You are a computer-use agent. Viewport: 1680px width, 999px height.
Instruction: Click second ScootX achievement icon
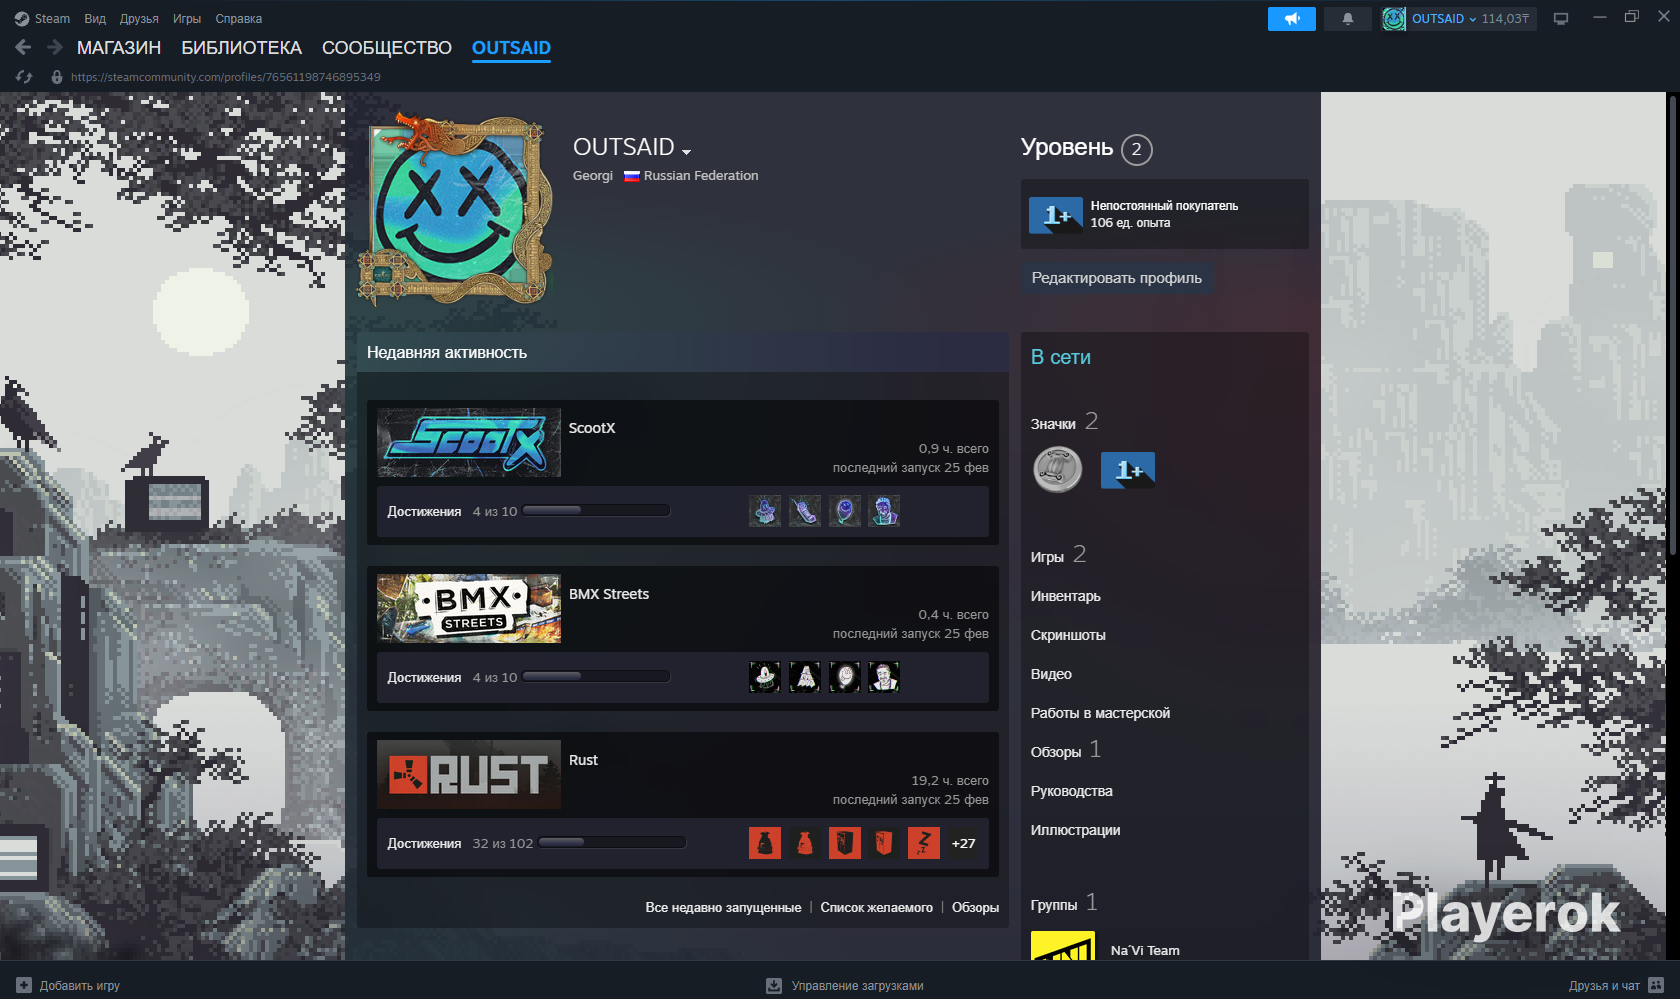[x=805, y=511]
